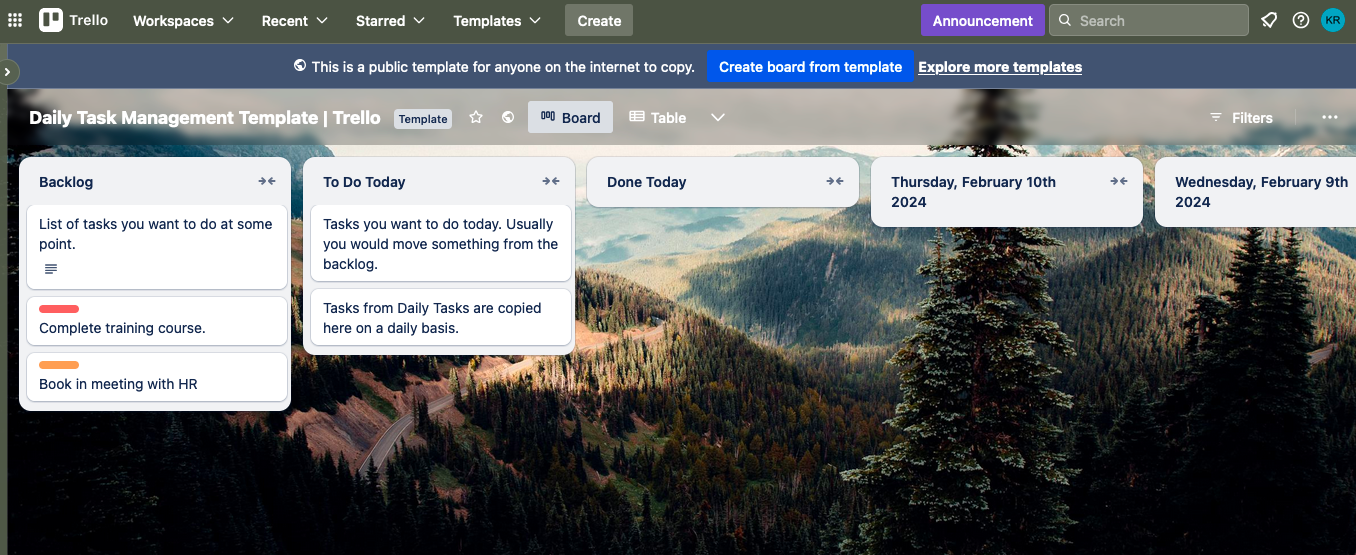Screen dimensions: 1356x555
Task: Open the apps grid switcher icon
Action: click(15, 20)
